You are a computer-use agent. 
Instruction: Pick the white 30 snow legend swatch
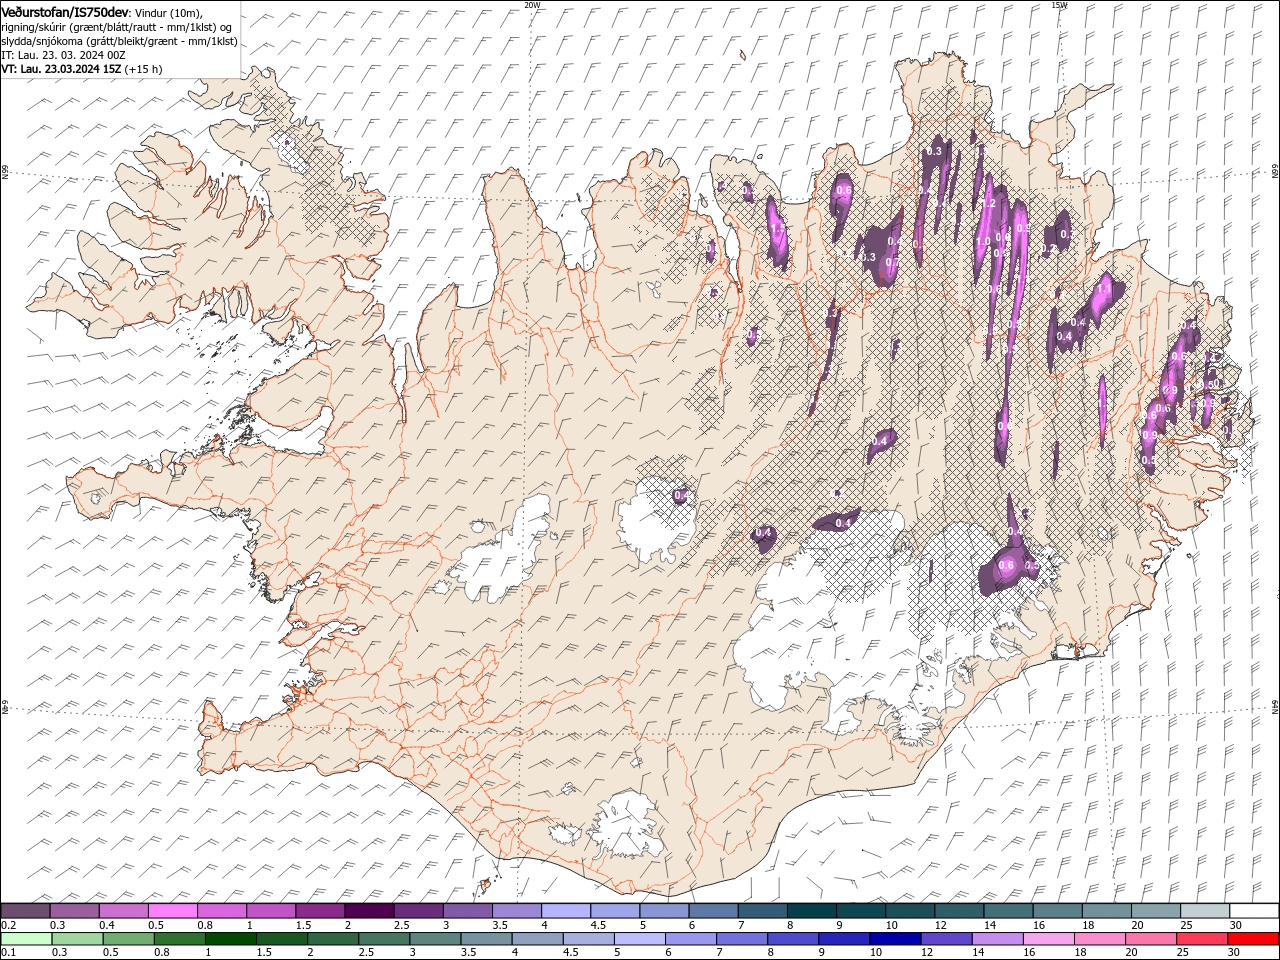pos(1254,911)
